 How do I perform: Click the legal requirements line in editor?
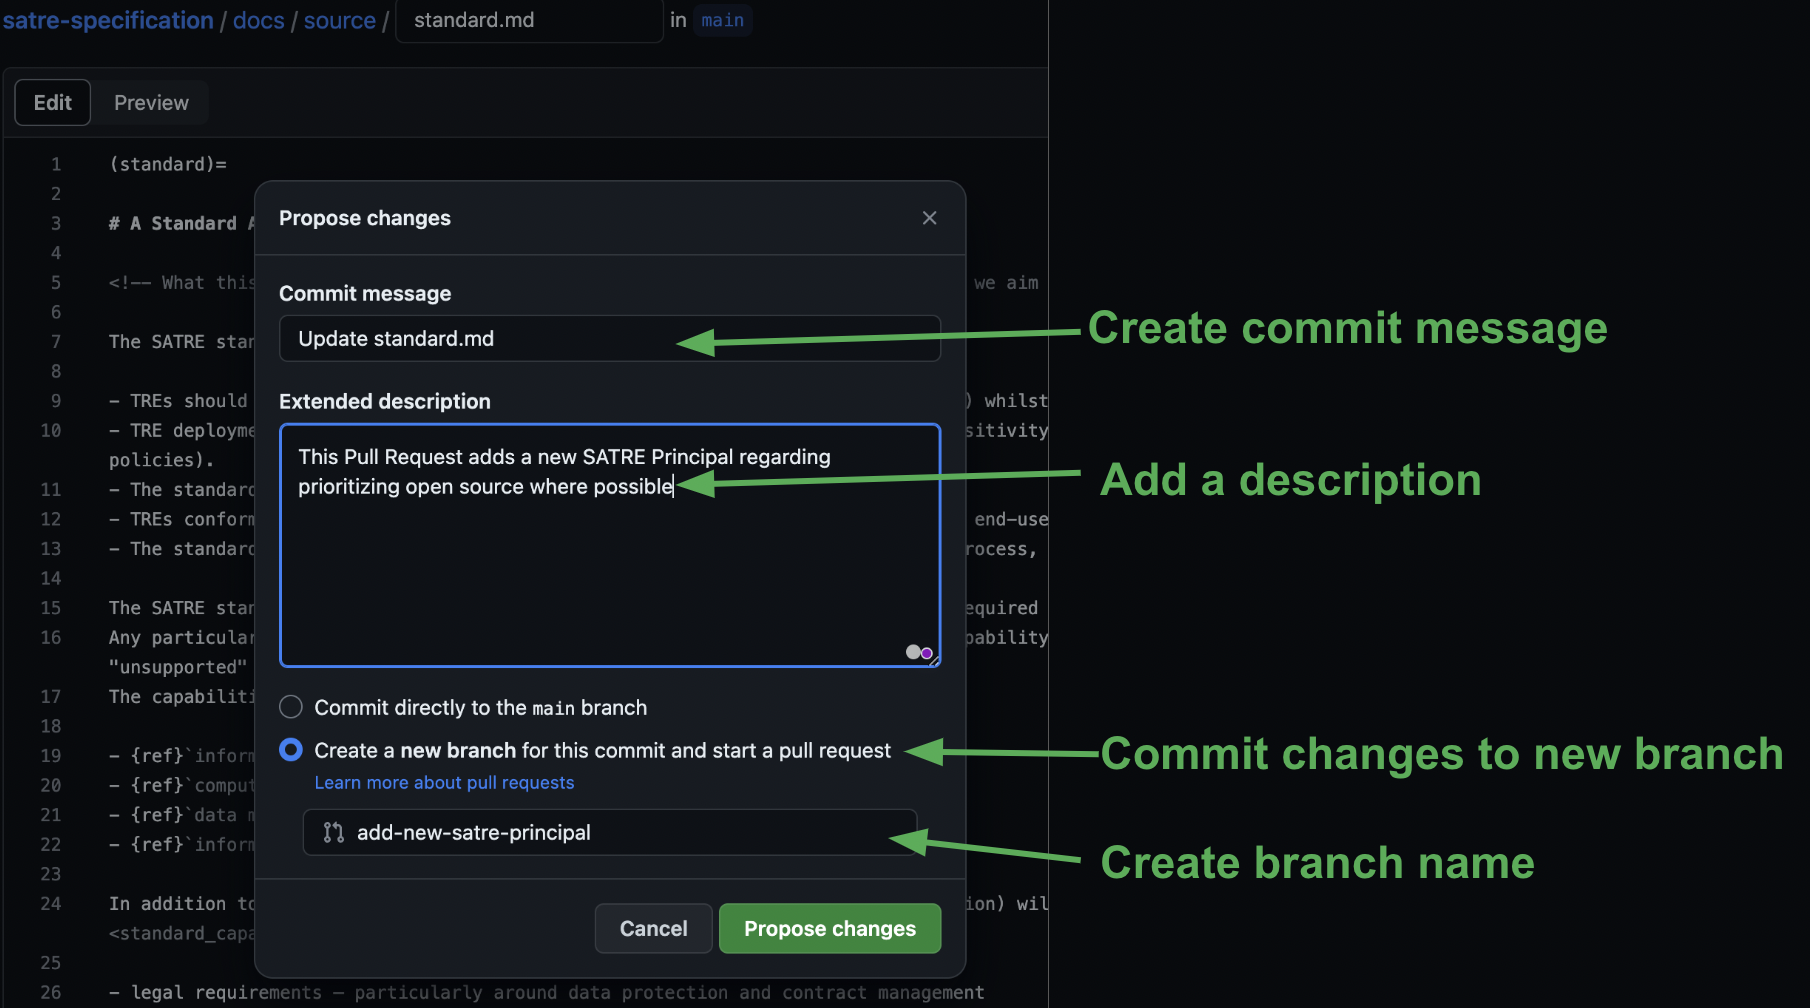click(x=547, y=992)
